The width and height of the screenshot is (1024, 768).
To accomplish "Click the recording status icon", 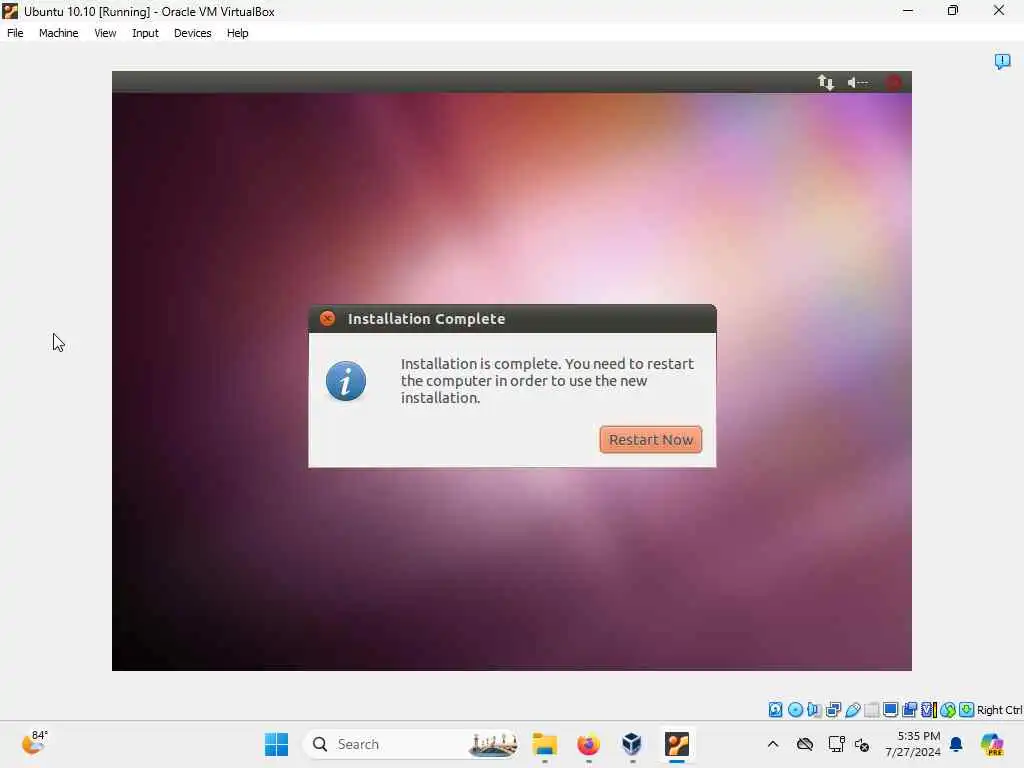I will pyautogui.click(x=910, y=709).
